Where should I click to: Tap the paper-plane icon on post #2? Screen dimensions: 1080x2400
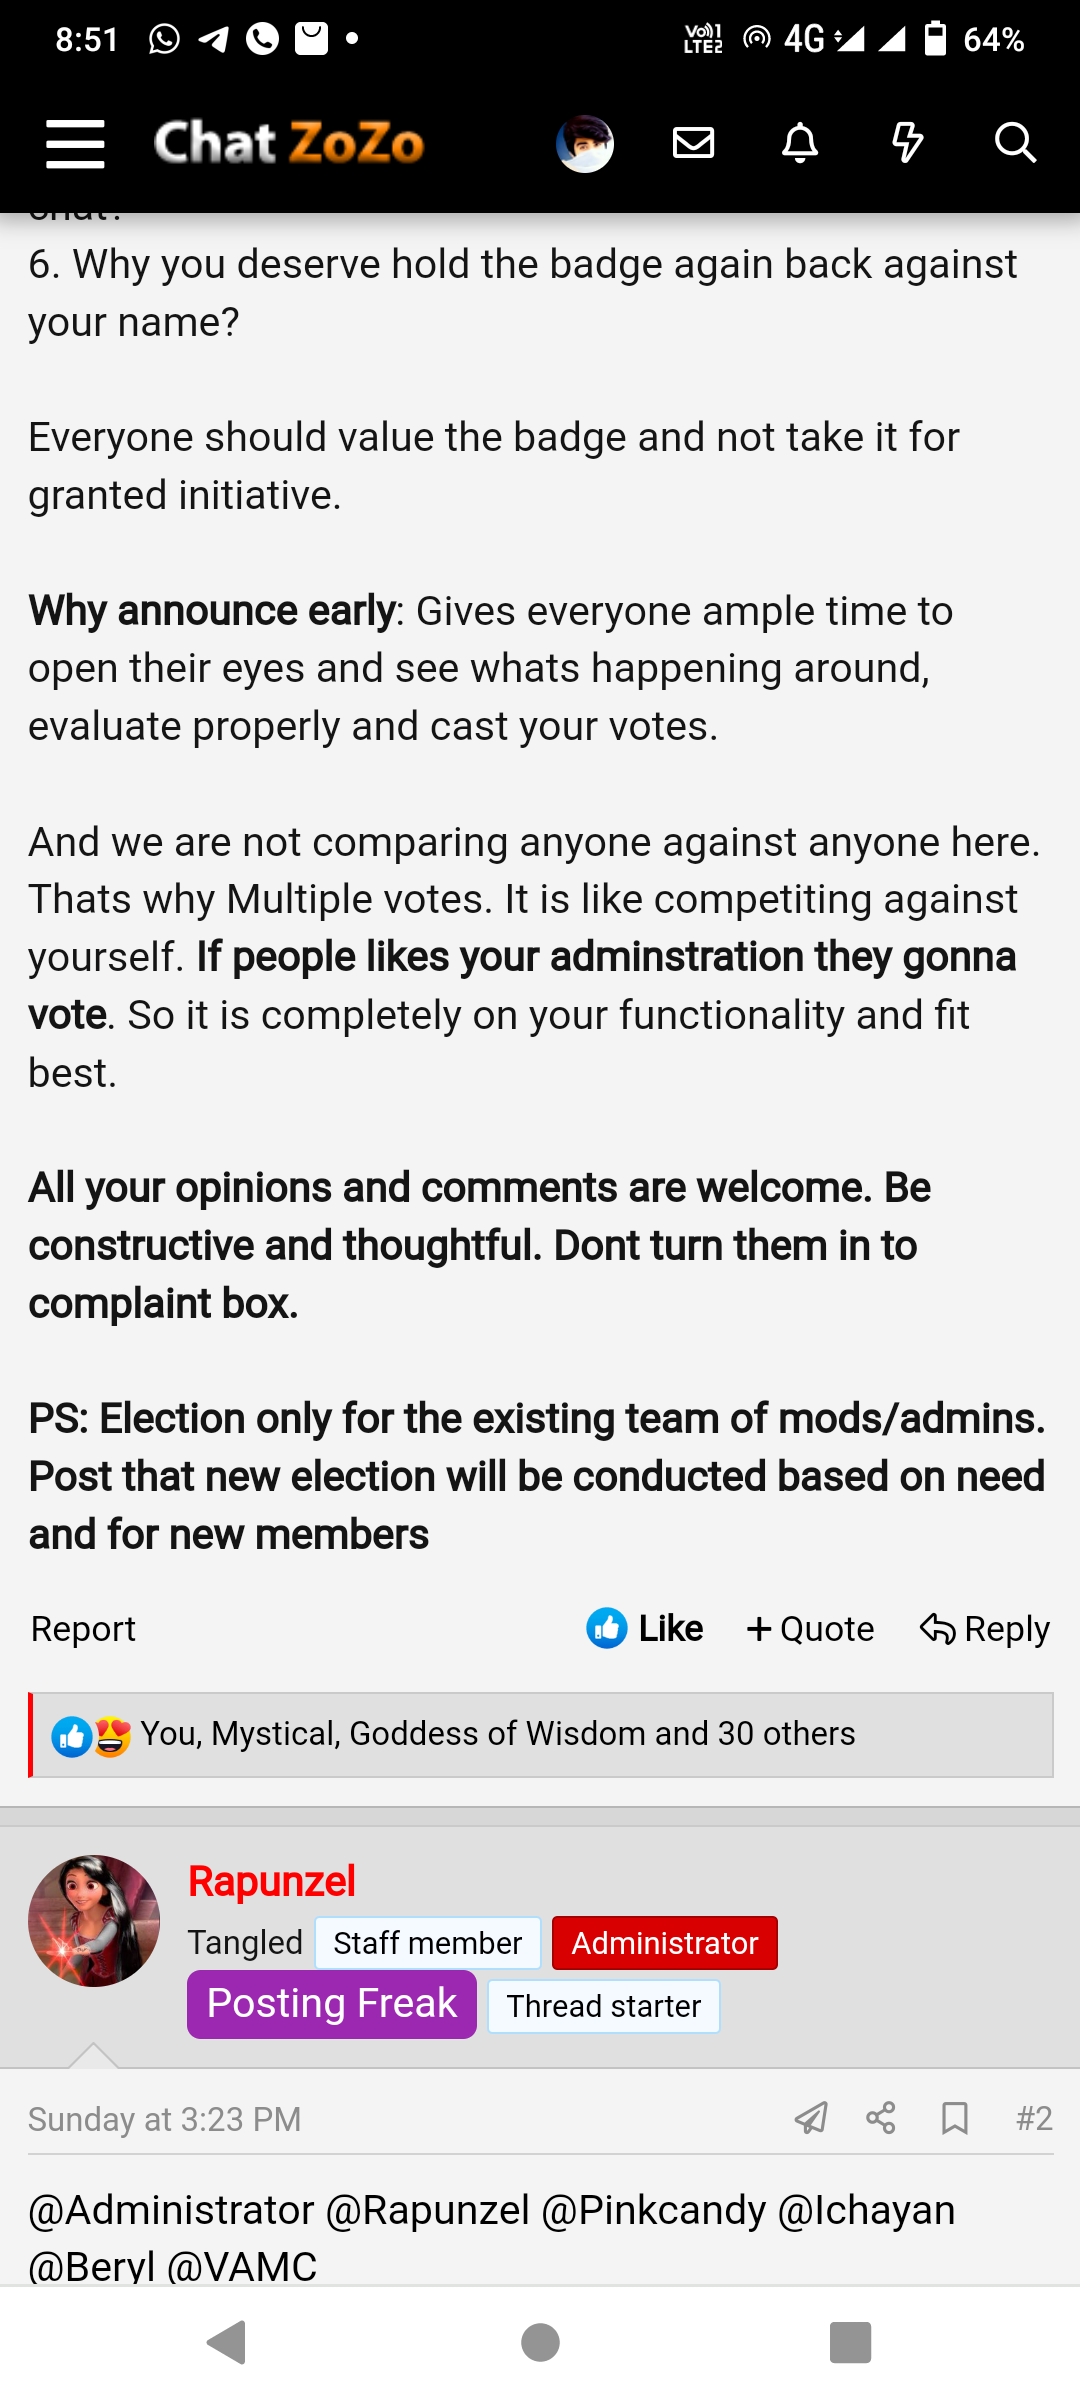click(811, 2118)
